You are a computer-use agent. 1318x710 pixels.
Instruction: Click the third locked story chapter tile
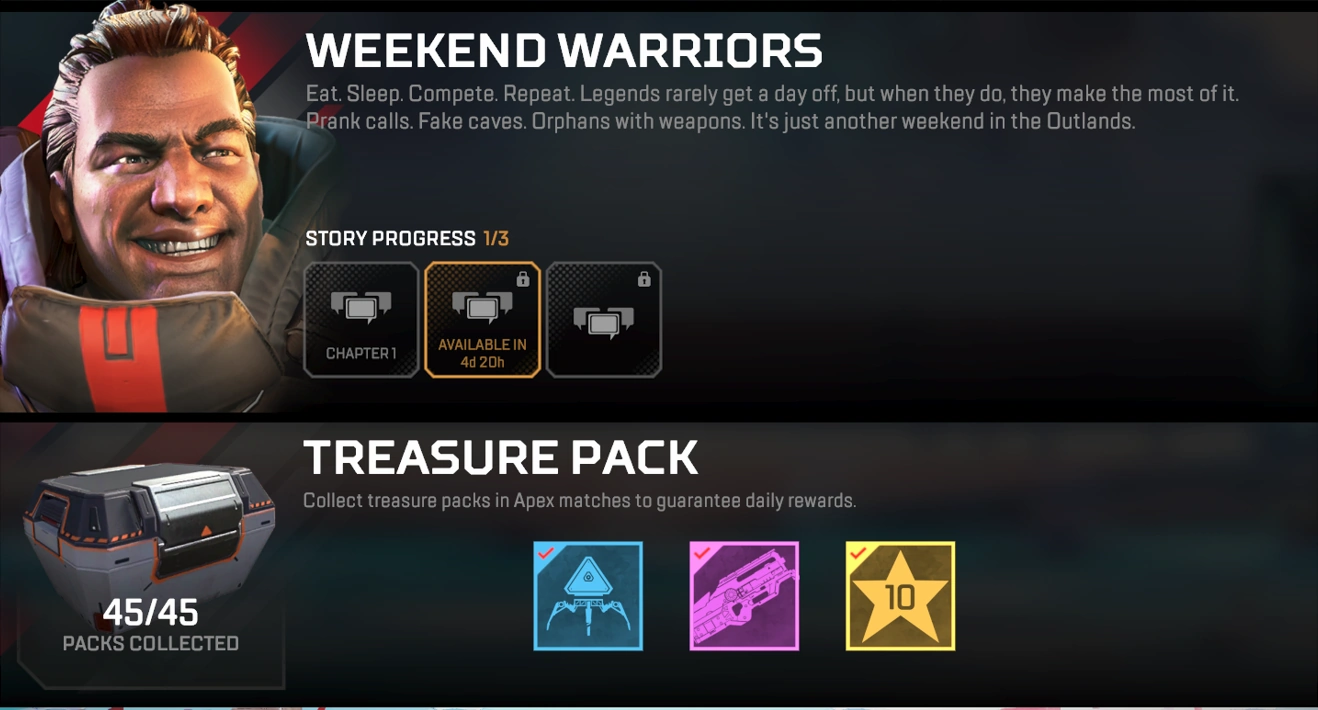[604, 319]
